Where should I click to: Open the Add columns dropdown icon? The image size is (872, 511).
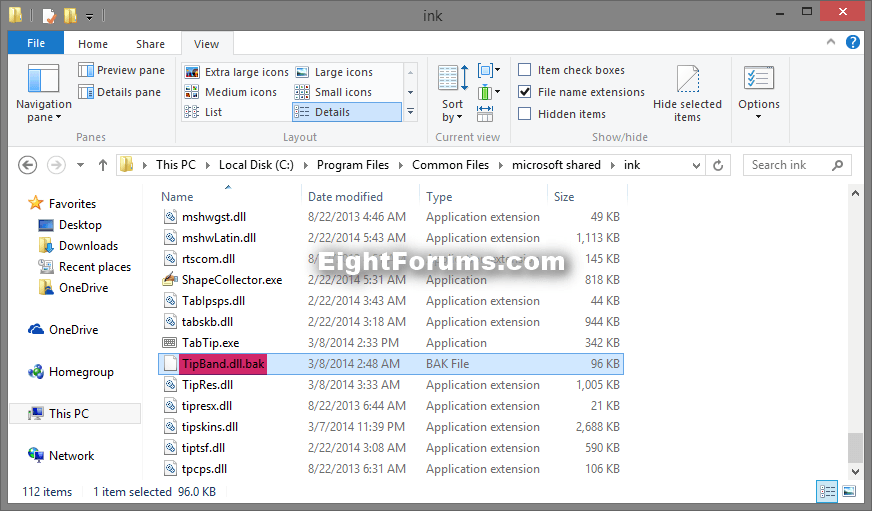click(489, 92)
